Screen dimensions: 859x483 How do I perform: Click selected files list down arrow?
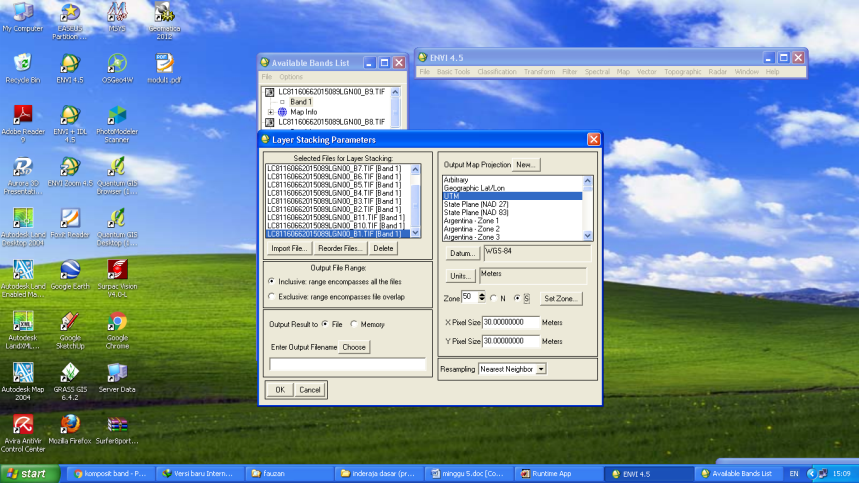[x=415, y=233]
